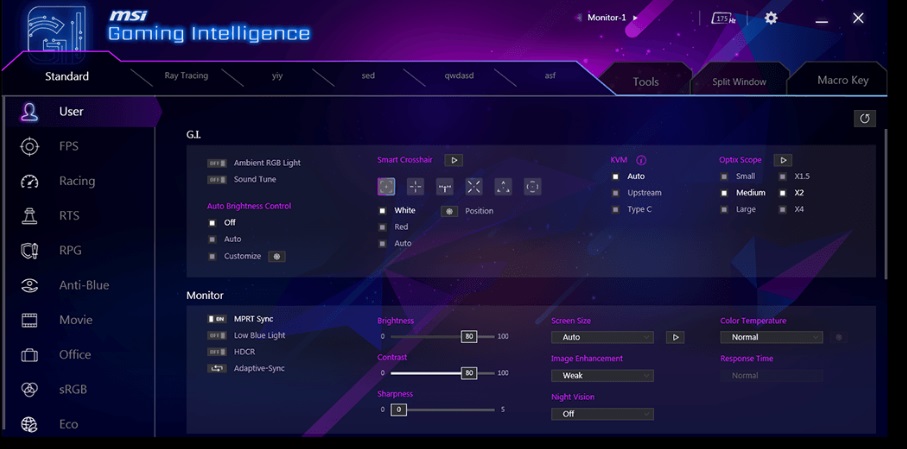907x449 pixels.
Task: Play the Smart Crosshair preview
Action: [x=453, y=160]
